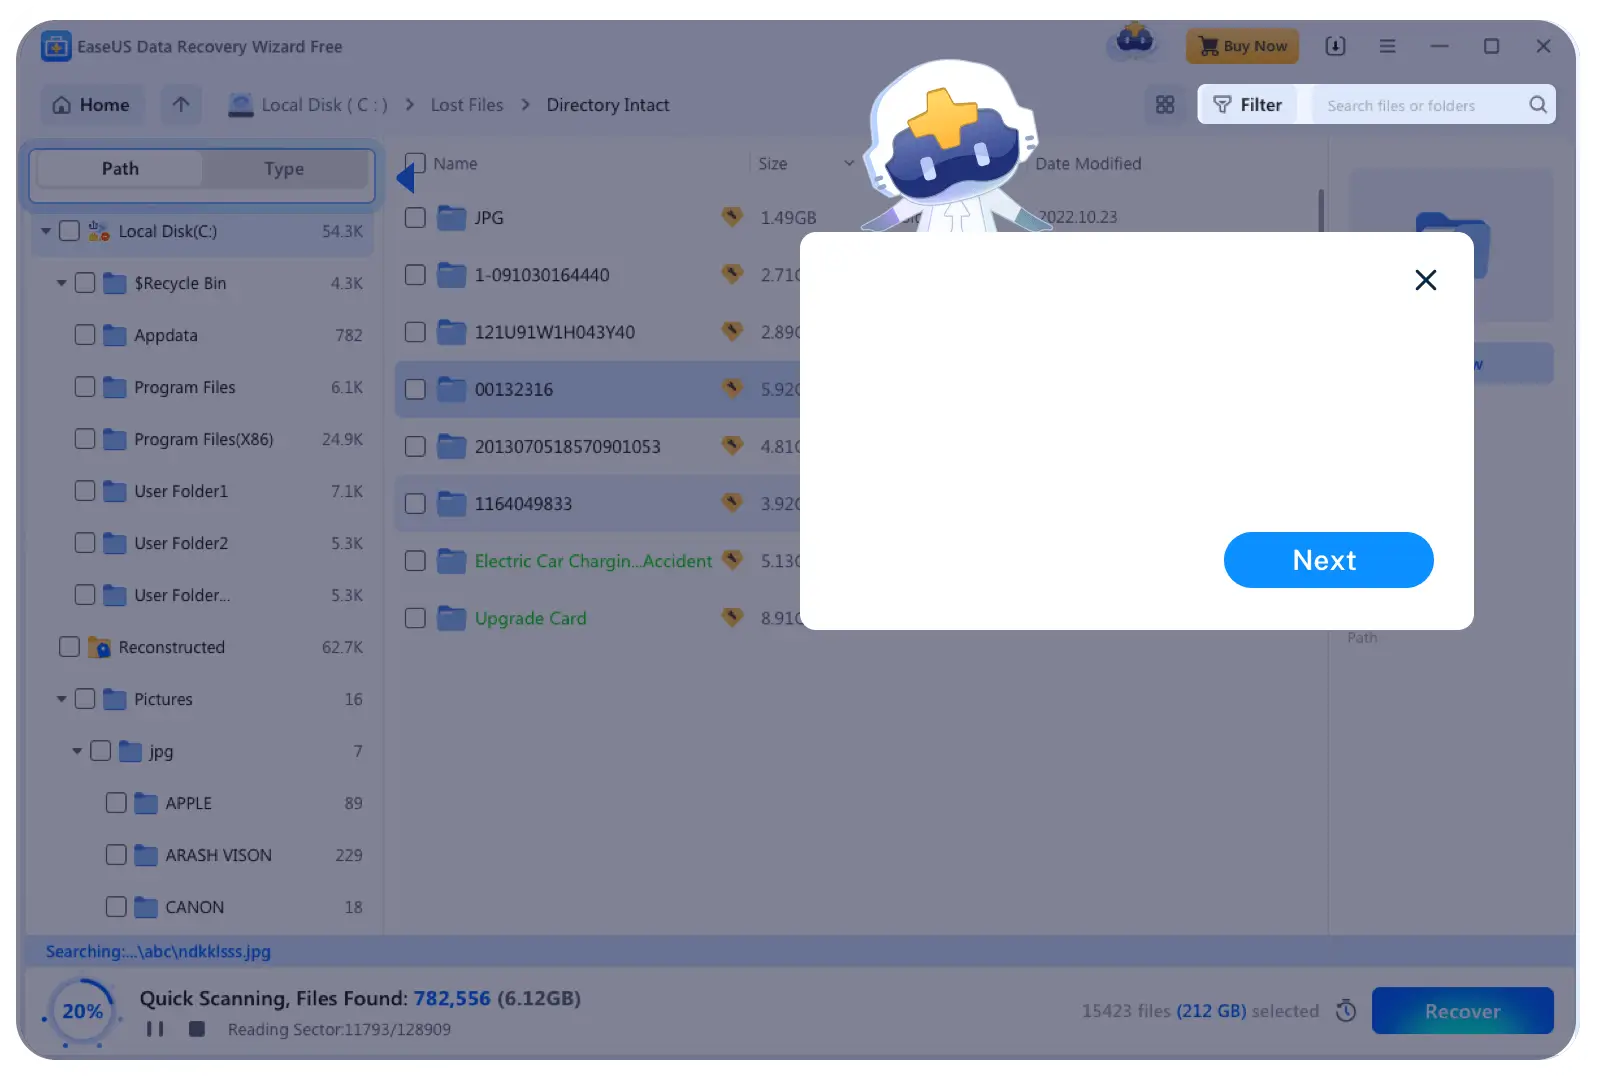This screenshot has height=1080, width=1600.
Task: Click the Reconstructed folder icon
Action: tap(99, 647)
